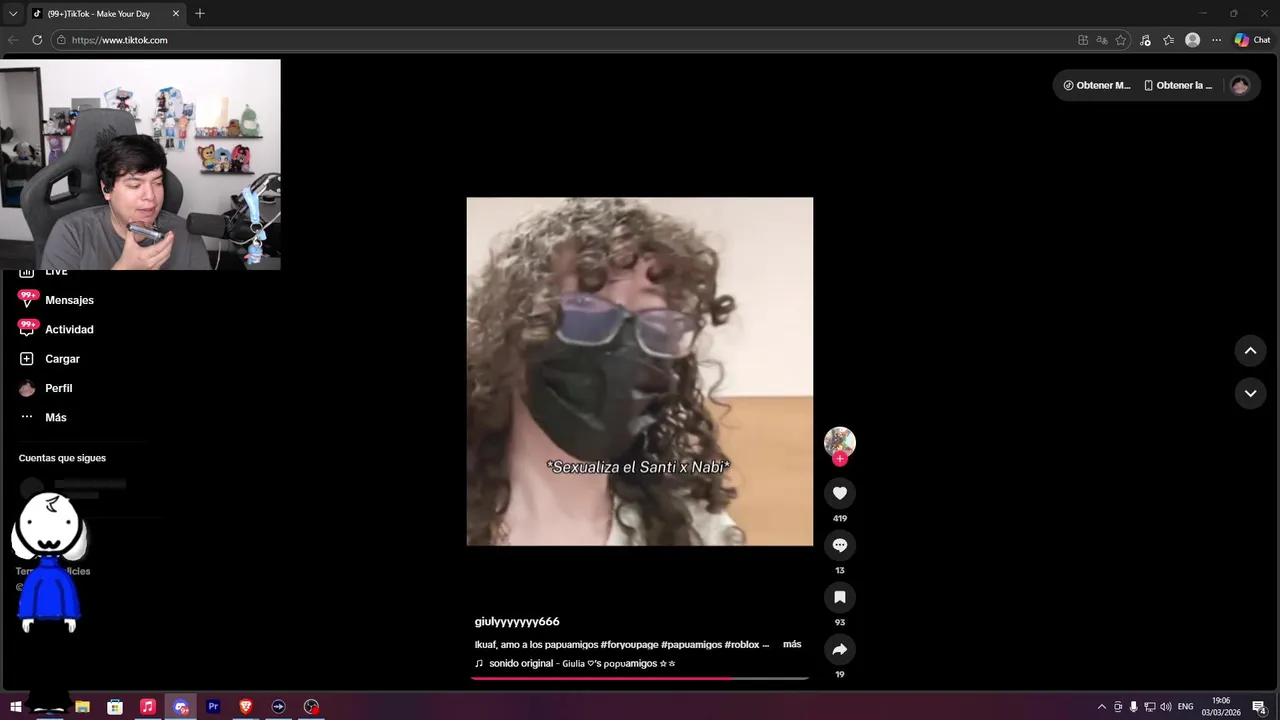Open the tab search dropdown arrow
Viewport: 1280px width, 720px height.
coord(13,14)
